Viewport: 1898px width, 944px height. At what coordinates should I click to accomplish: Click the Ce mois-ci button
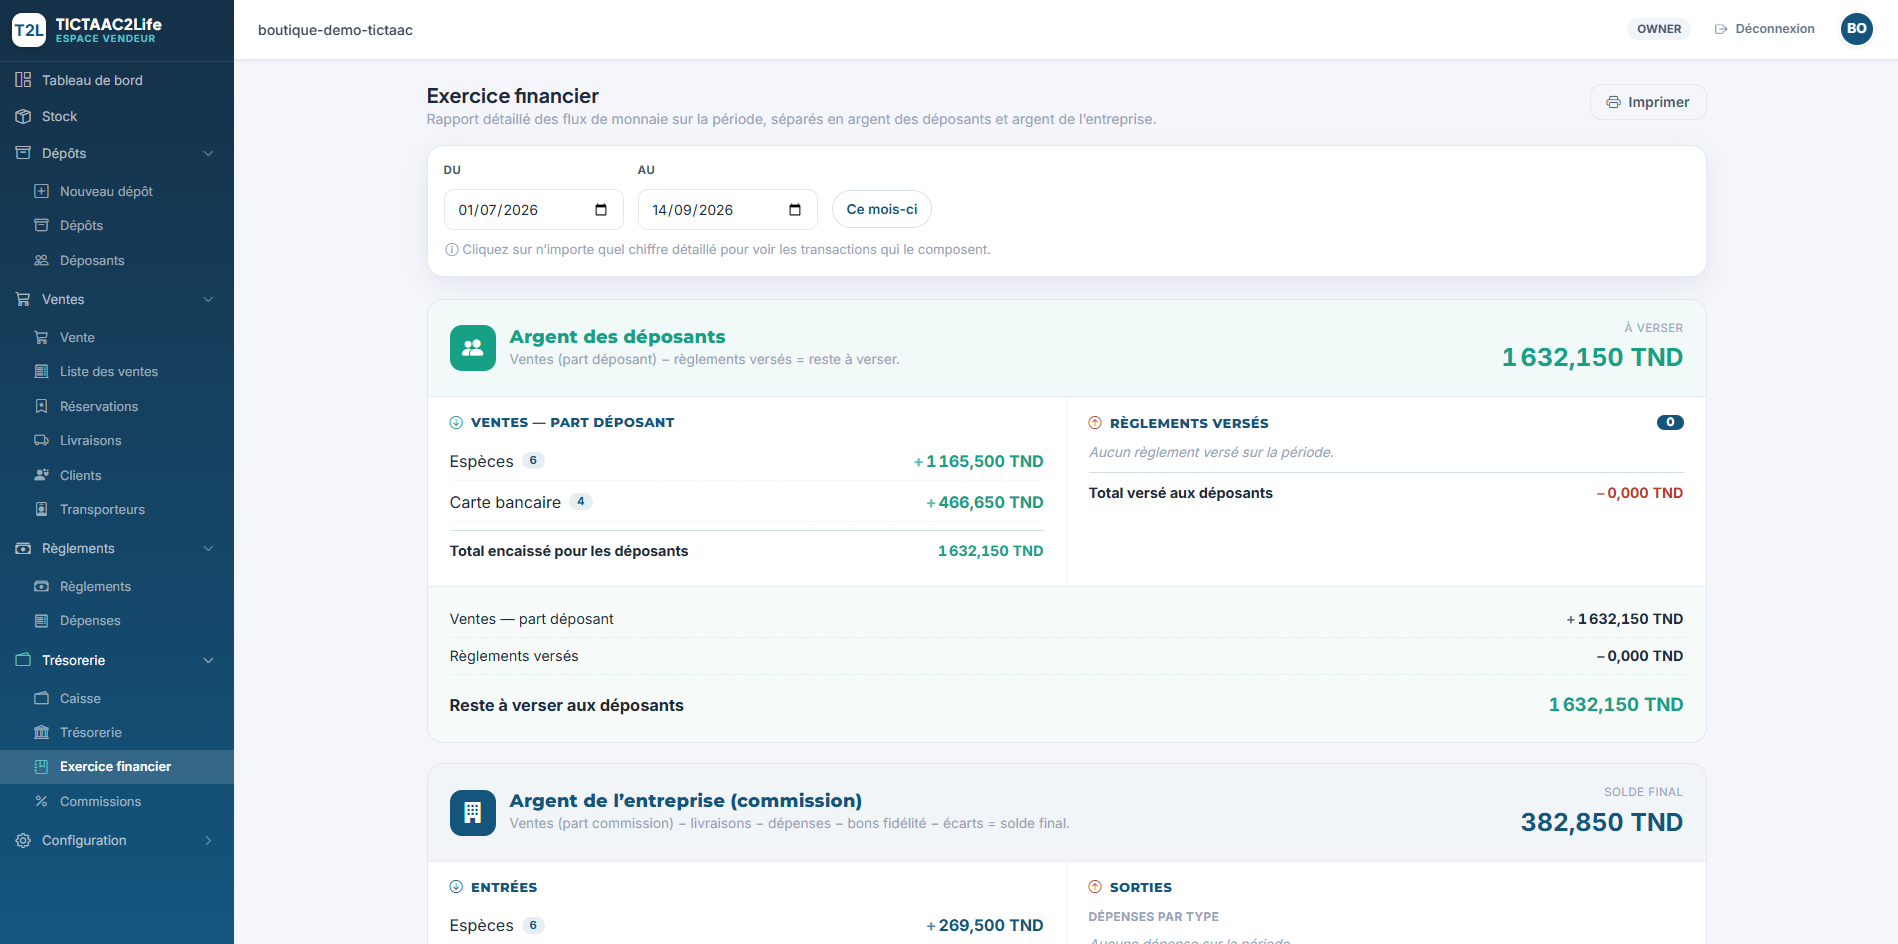[x=882, y=209]
